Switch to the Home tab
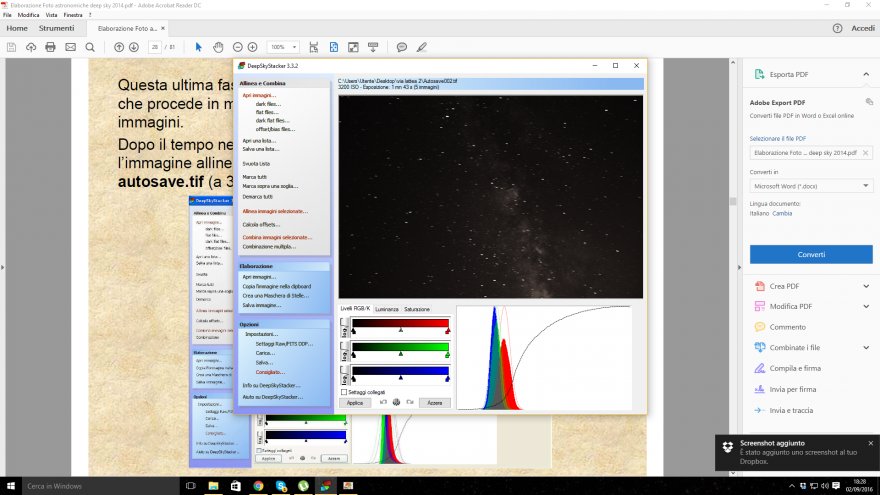This screenshot has height=495, width=880. [17, 28]
